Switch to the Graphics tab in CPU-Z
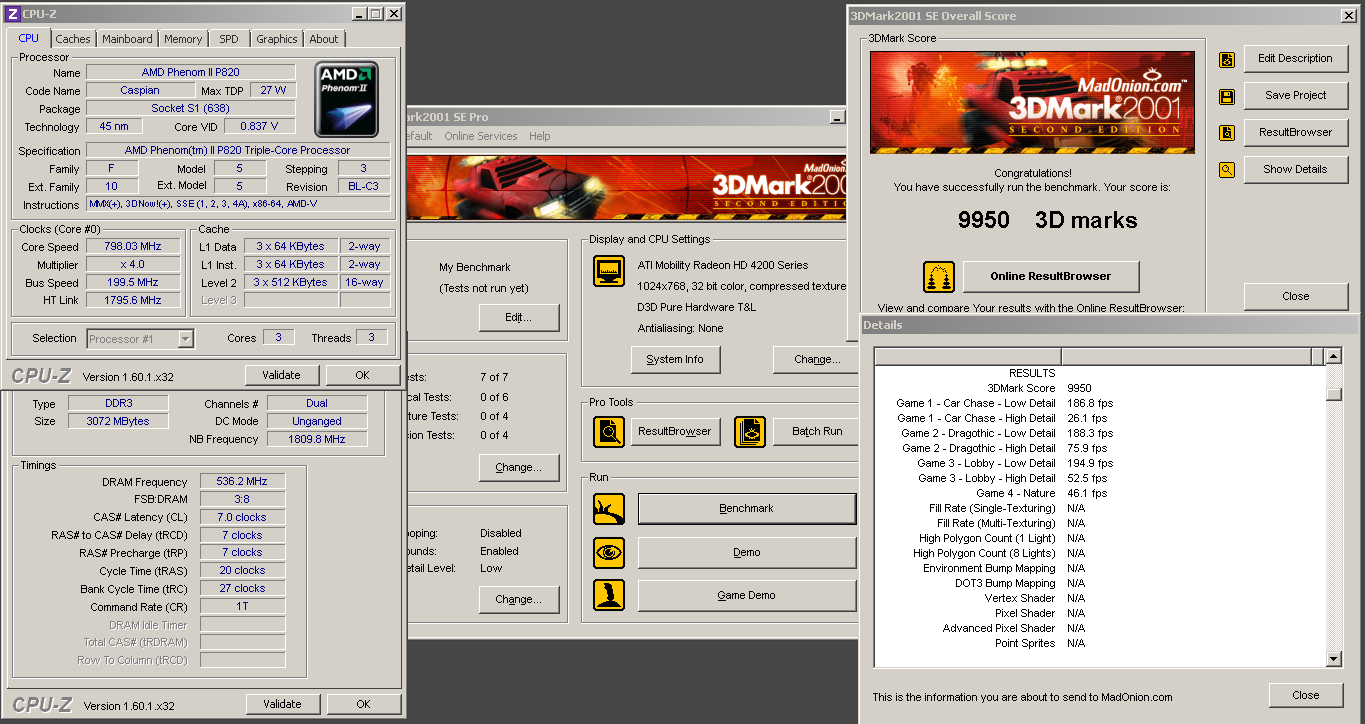Viewport: 1365px width, 724px height. tap(277, 39)
